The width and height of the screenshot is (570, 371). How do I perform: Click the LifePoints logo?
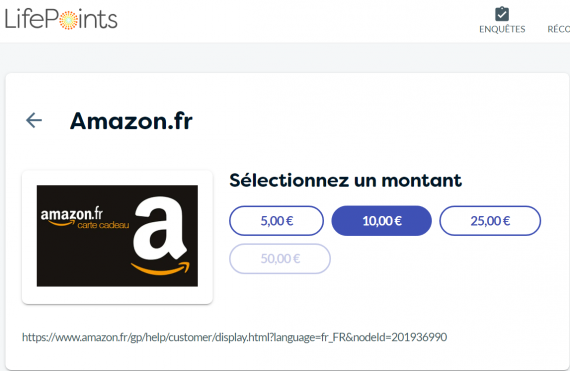61,19
